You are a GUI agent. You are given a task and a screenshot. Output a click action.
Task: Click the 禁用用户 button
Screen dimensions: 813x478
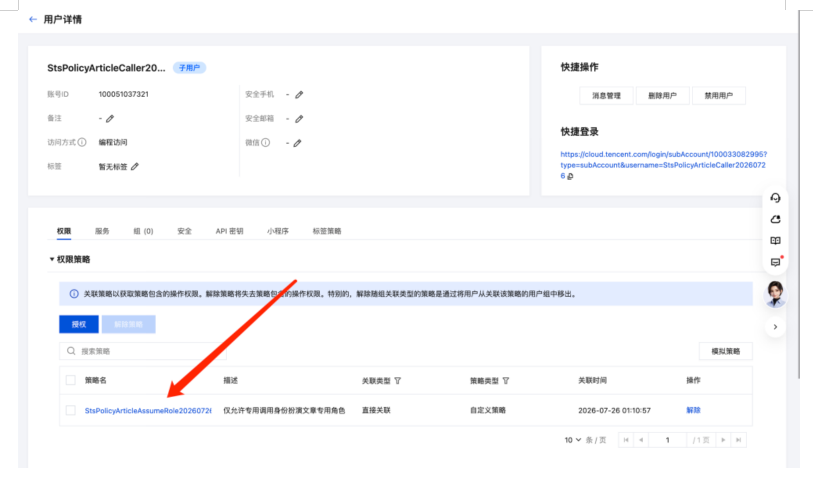pyautogui.click(x=718, y=95)
